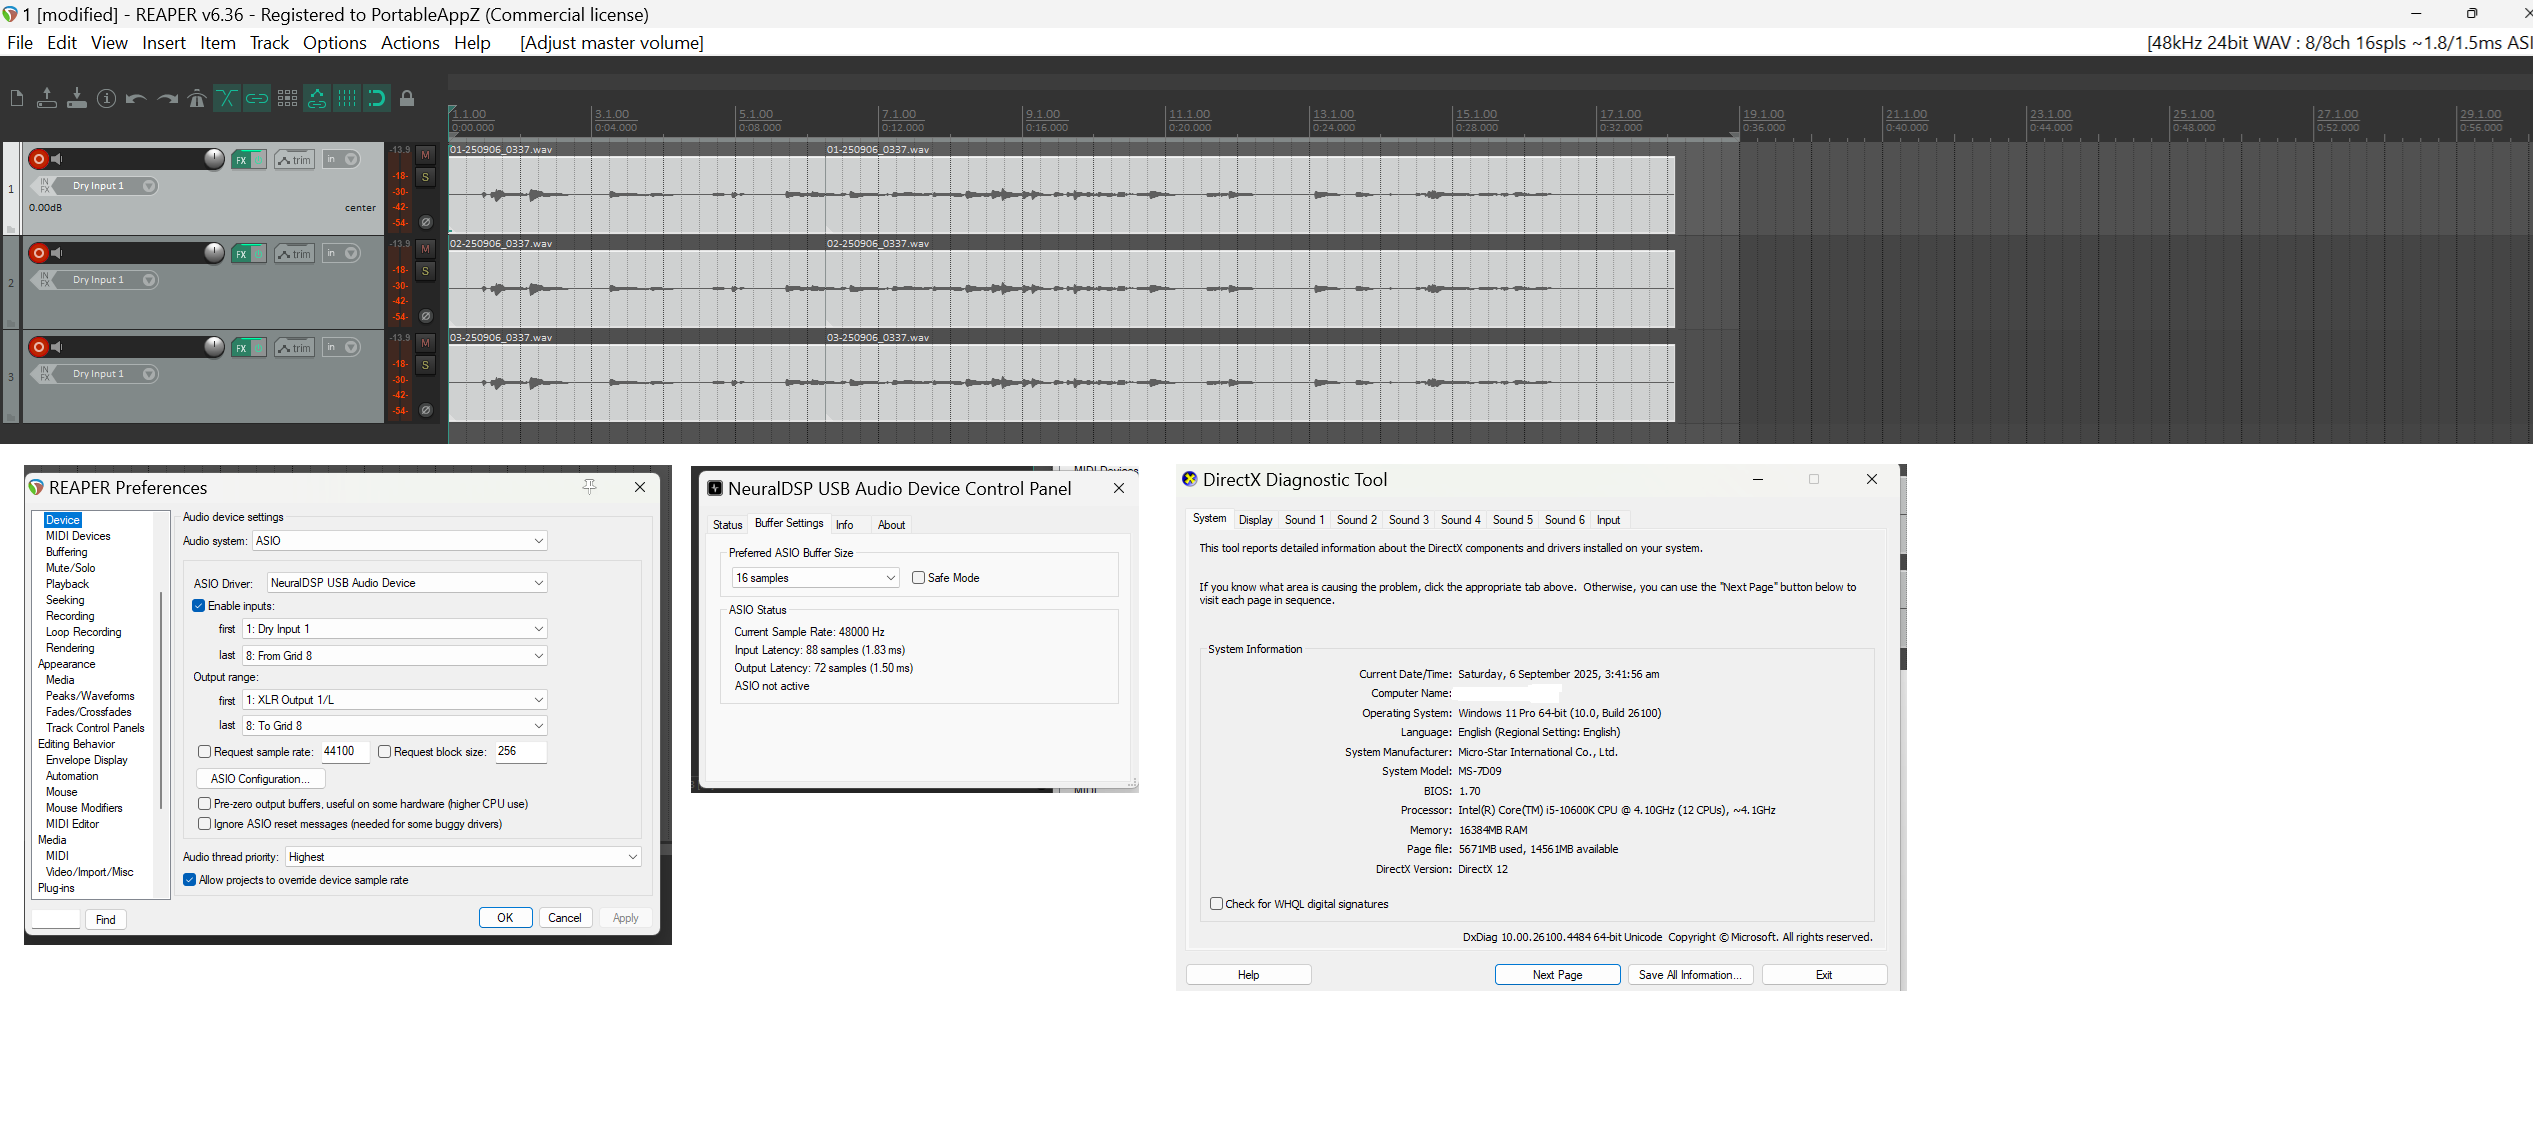Click the Save project toolbar icon

(77, 98)
